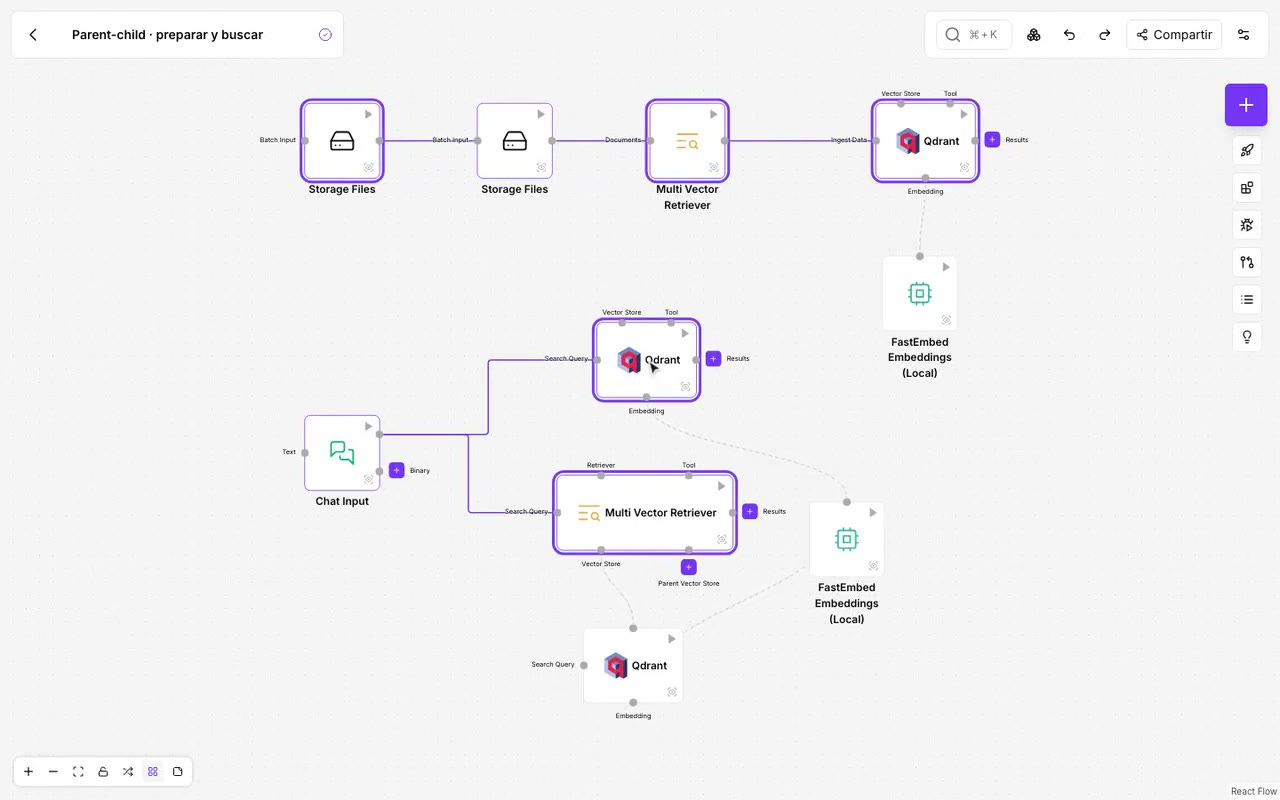Click the 'Ingest Data' input label
This screenshot has height=800, width=1280.
(849, 140)
